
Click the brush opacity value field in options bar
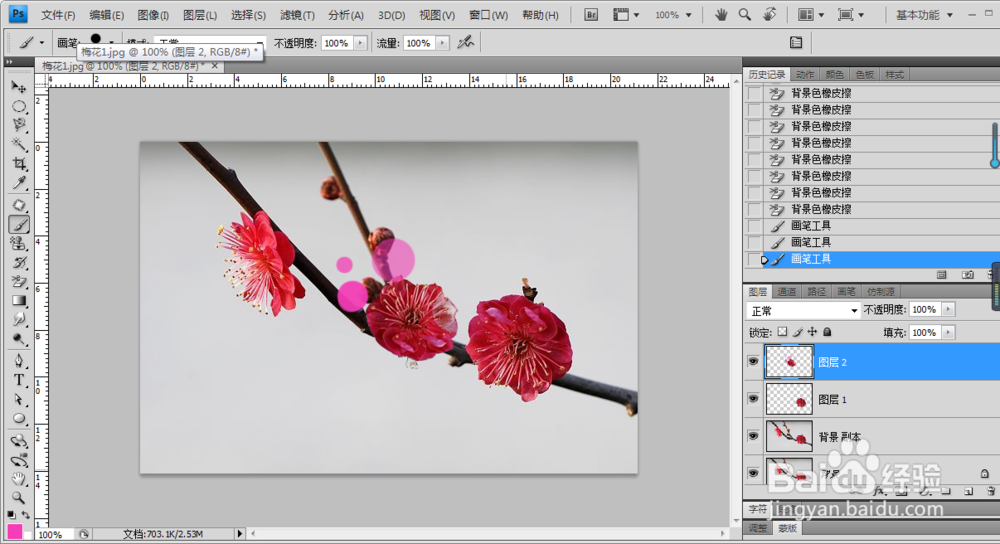click(337, 43)
